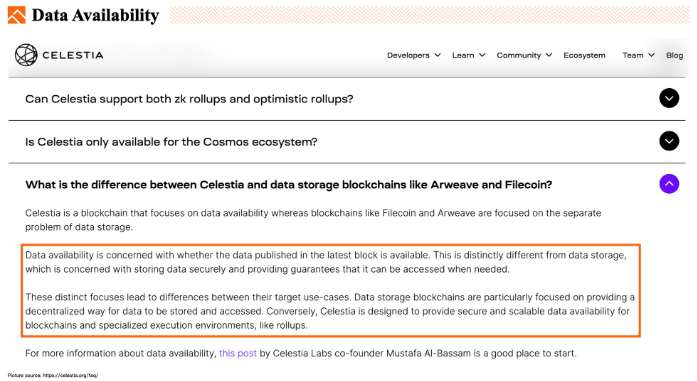Collapse the Arweave and Filecoin question
The height and width of the screenshot is (381, 697).
click(x=669, y=184)
